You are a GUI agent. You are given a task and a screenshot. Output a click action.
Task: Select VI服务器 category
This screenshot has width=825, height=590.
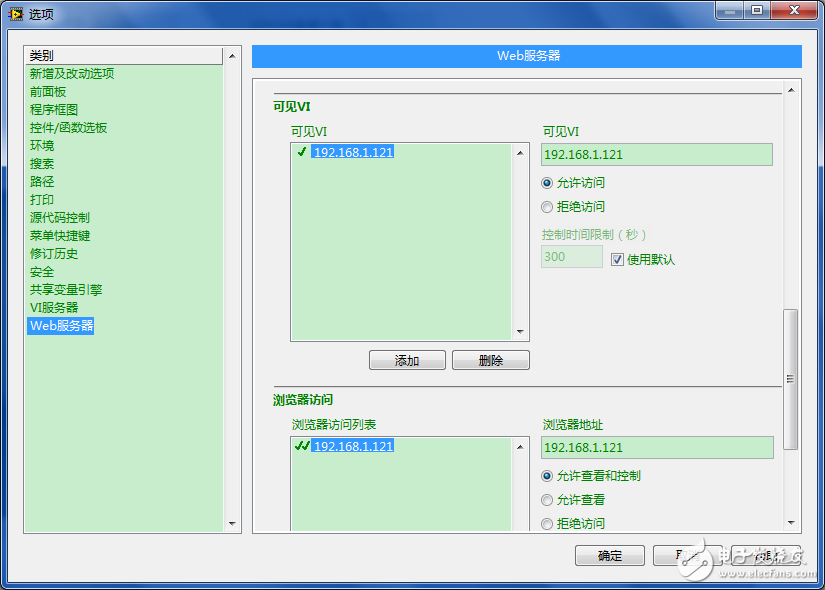click(x=54, y=307)
